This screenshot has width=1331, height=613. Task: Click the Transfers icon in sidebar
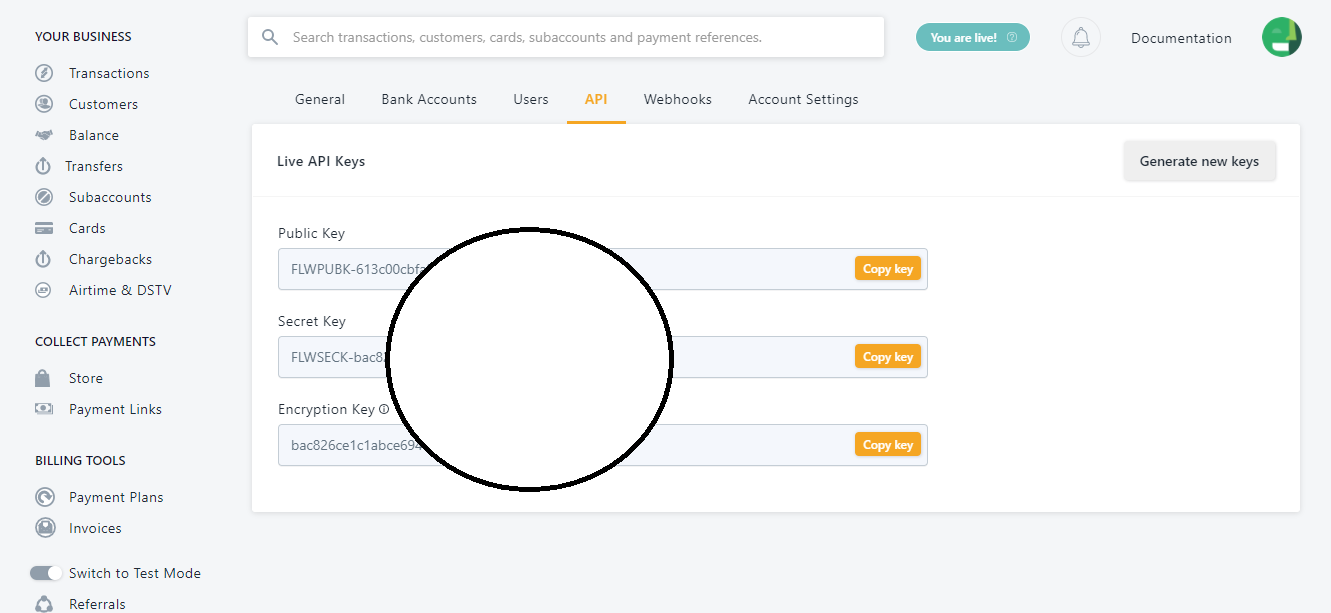(x=43, y=166)
